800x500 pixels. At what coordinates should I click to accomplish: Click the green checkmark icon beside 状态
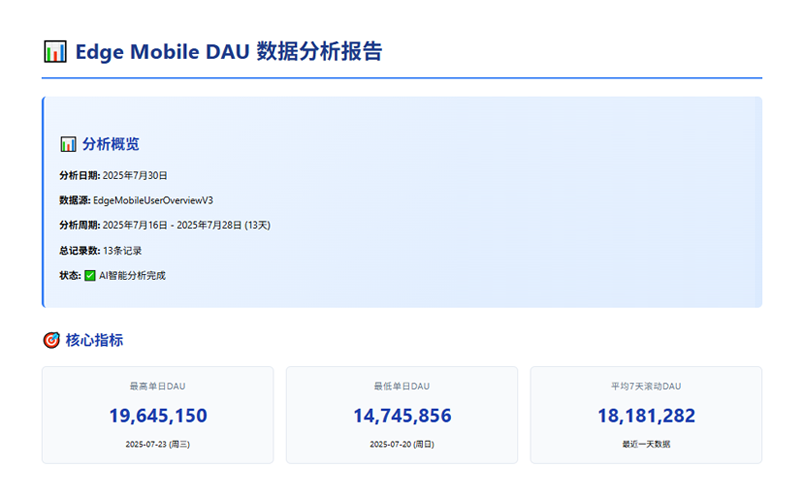(x=90, y=276)
